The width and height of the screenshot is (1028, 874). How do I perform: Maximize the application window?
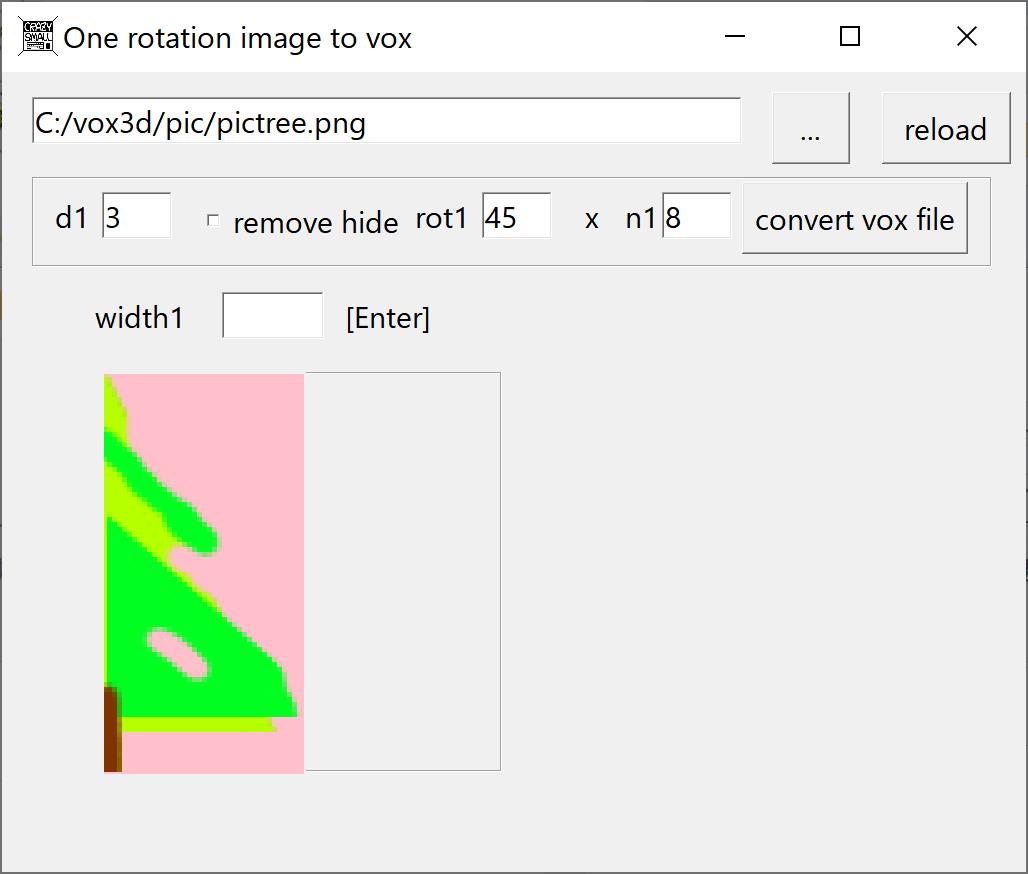click(x=850, y=37)
